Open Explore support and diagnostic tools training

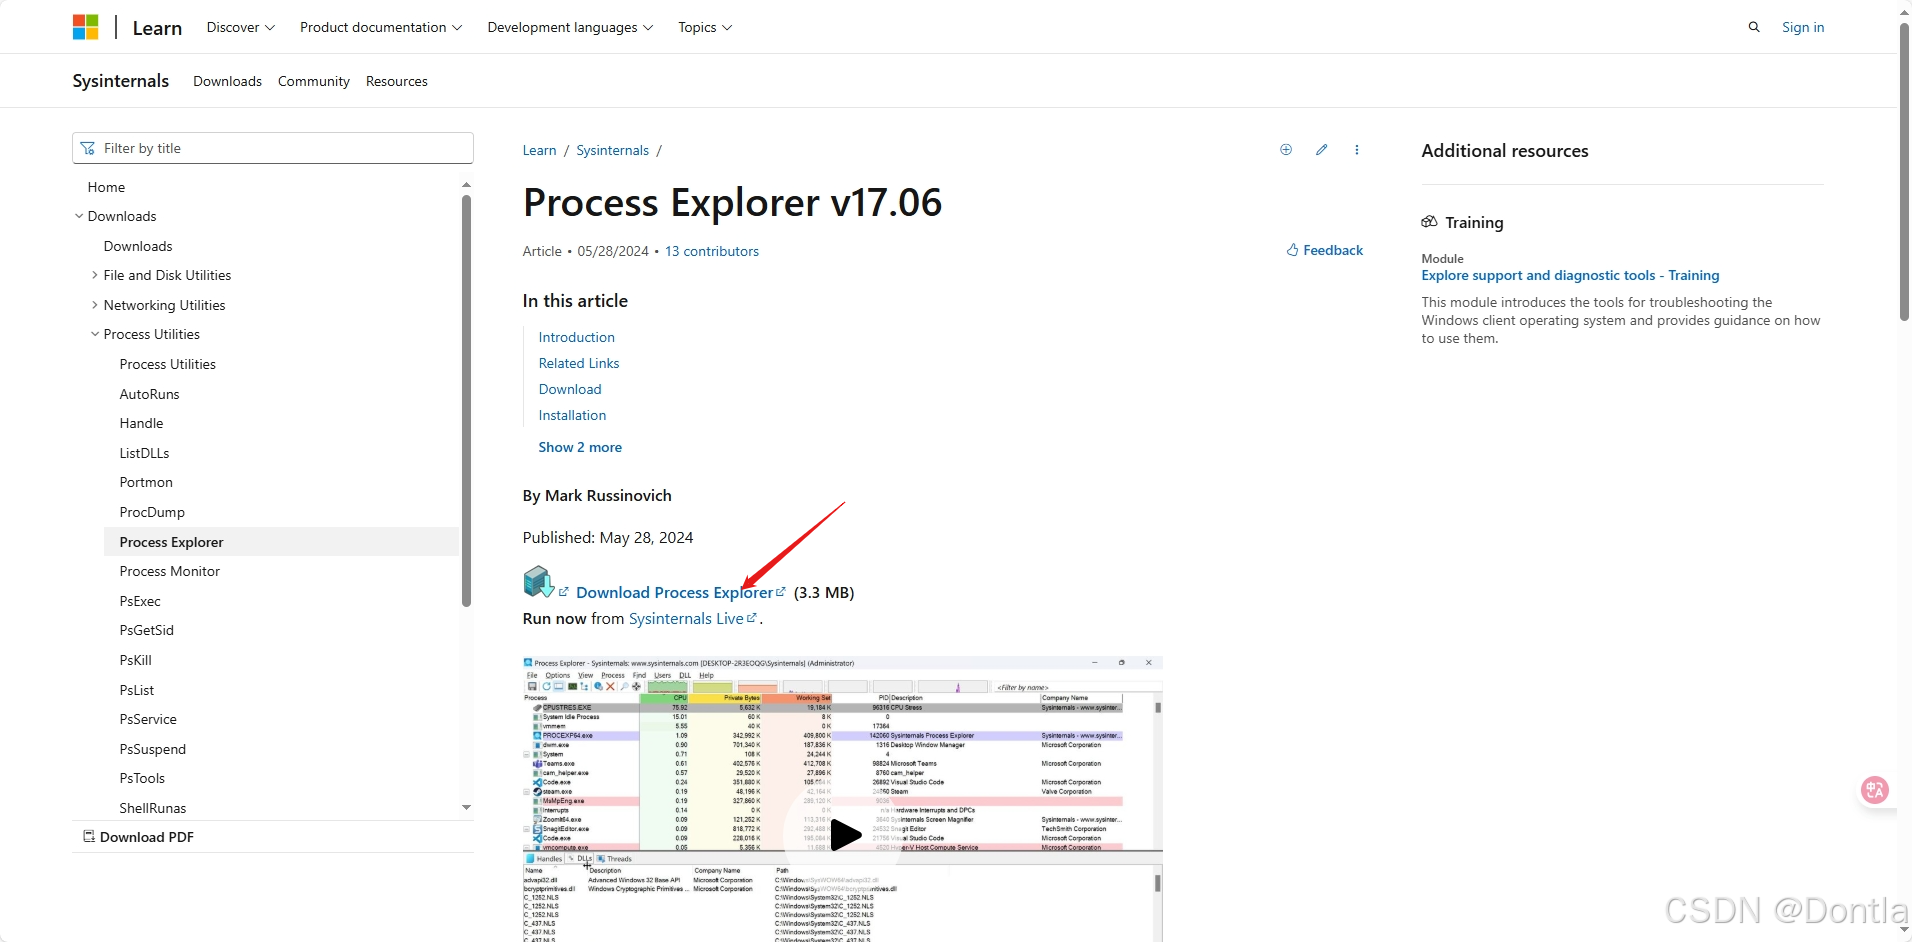1570,275
